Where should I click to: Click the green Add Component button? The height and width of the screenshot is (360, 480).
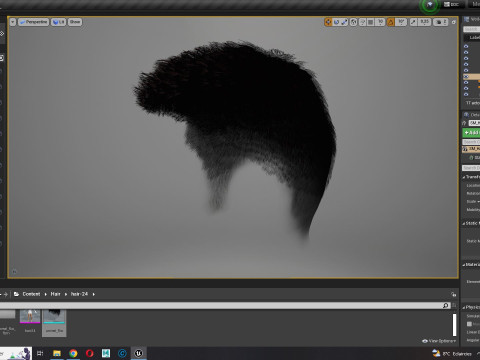click(471, 133)
